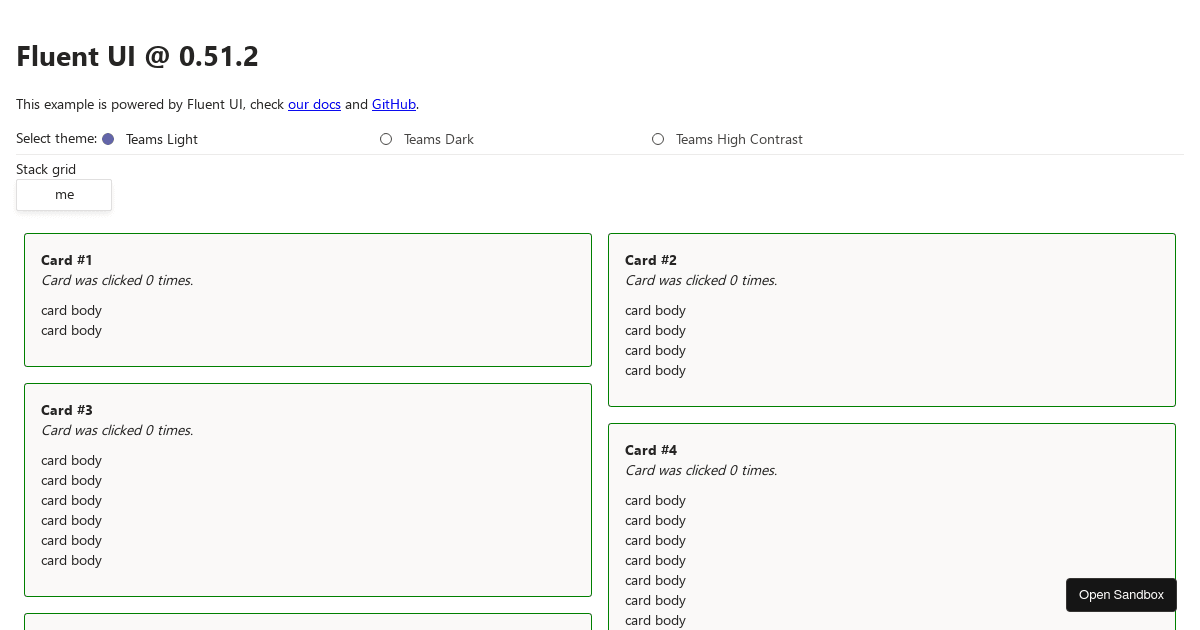This screenshot has height=630, width=1200.
Task: Click the last card body line in Card #4
Action: point(655,620)
